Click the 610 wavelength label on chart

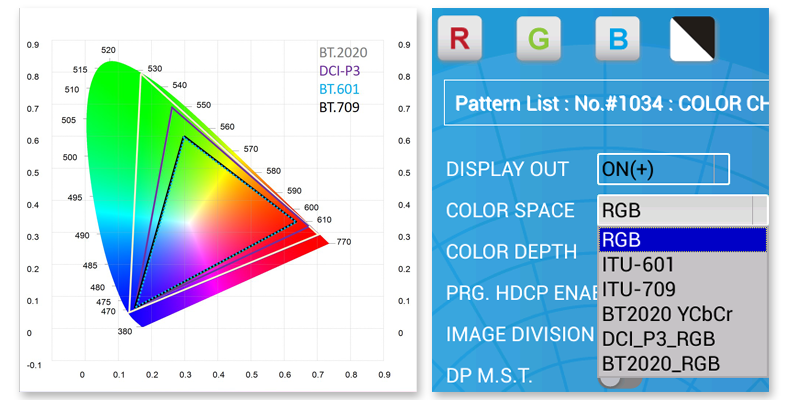click(x=324, y=220)
